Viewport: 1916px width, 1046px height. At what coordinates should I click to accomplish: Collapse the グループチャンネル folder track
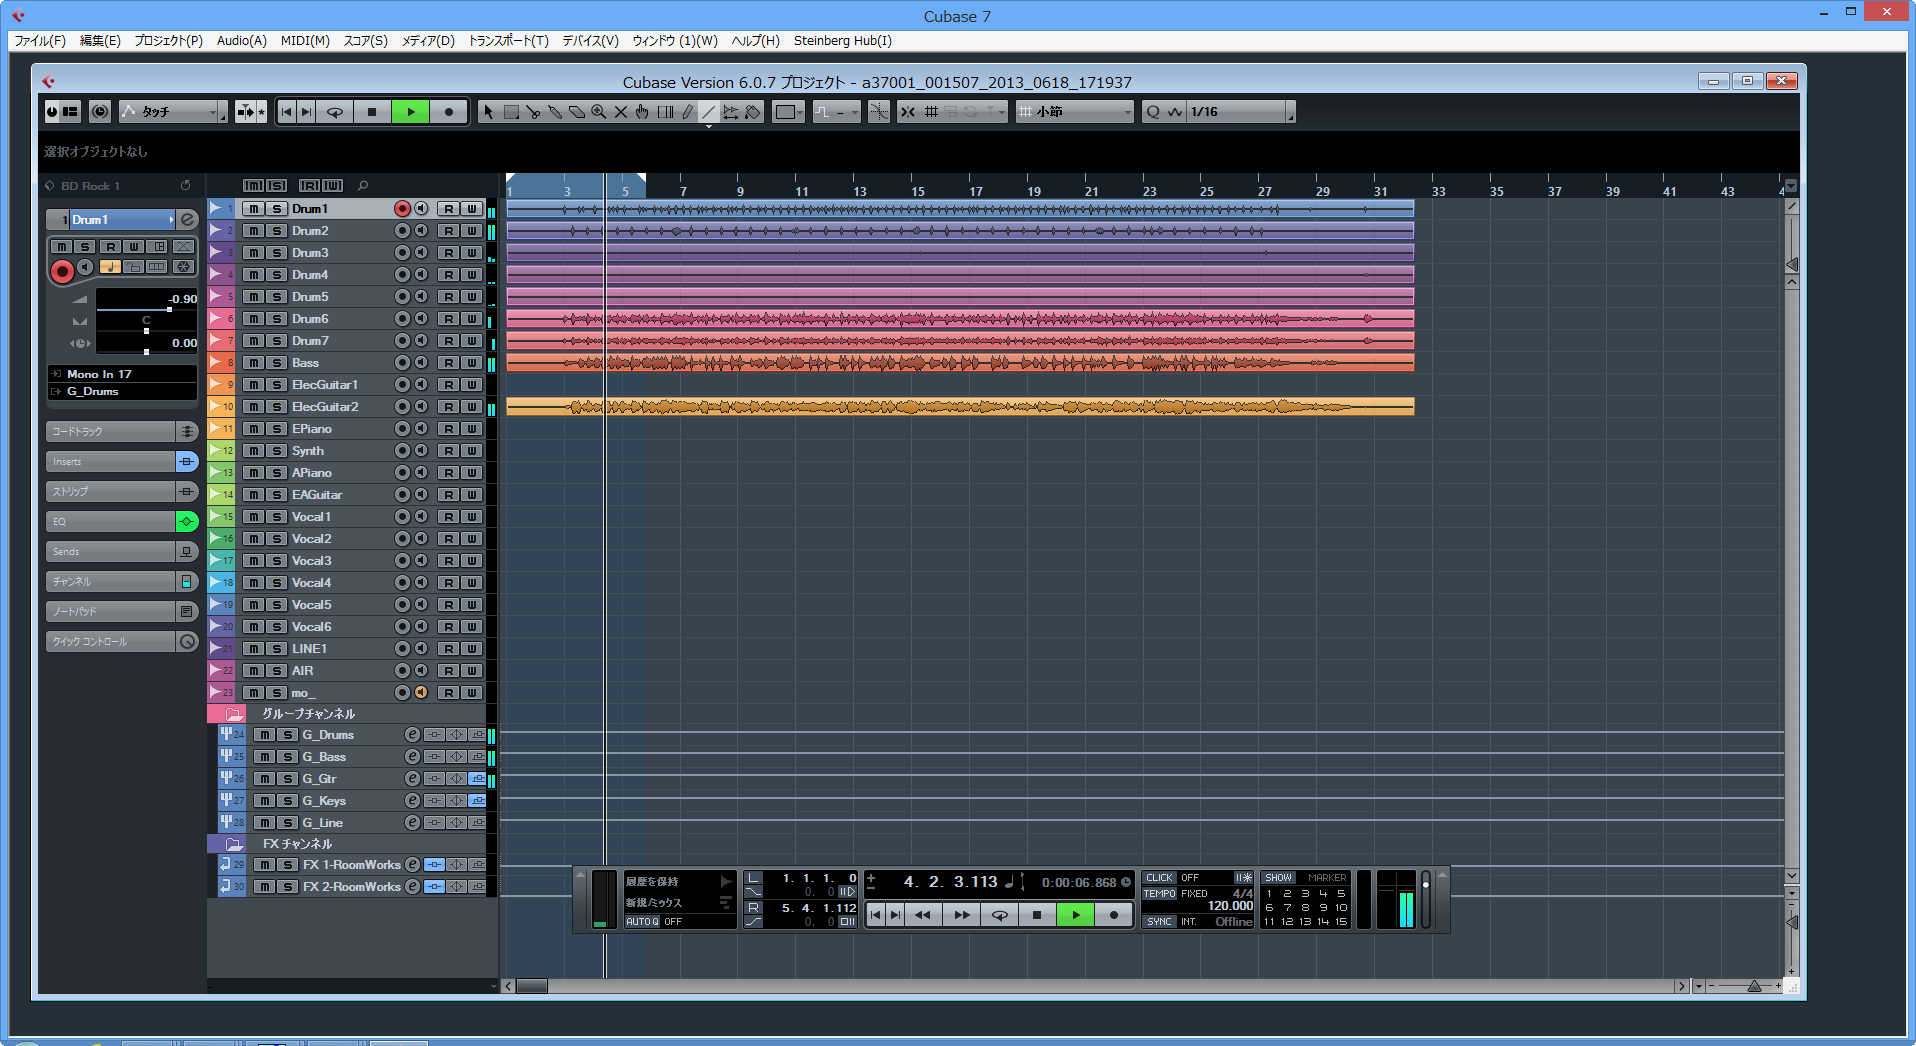tap(234, 714)
